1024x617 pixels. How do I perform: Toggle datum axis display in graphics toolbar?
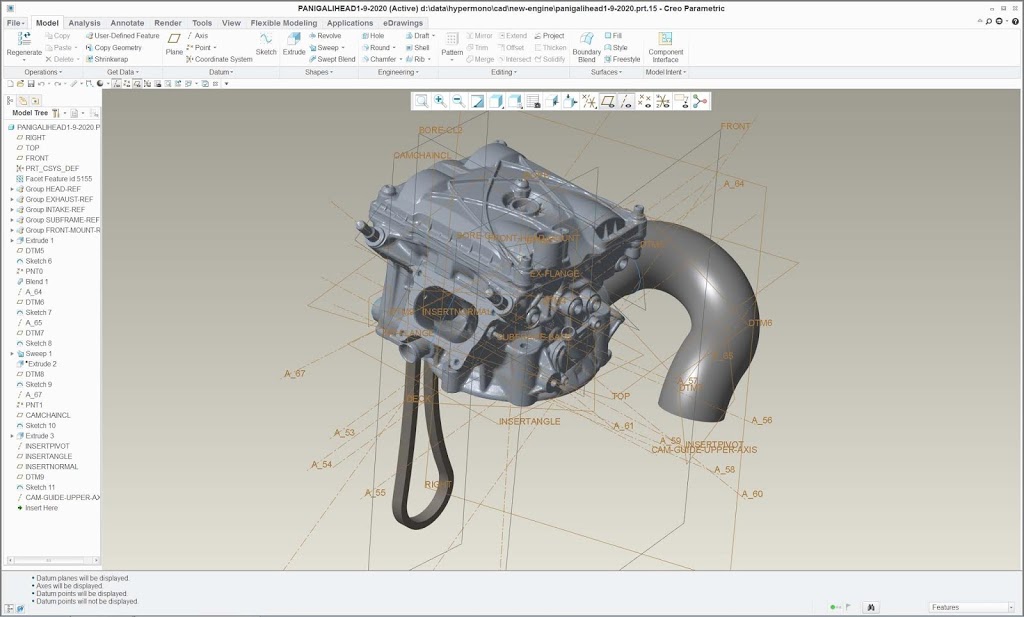[625, 101]
